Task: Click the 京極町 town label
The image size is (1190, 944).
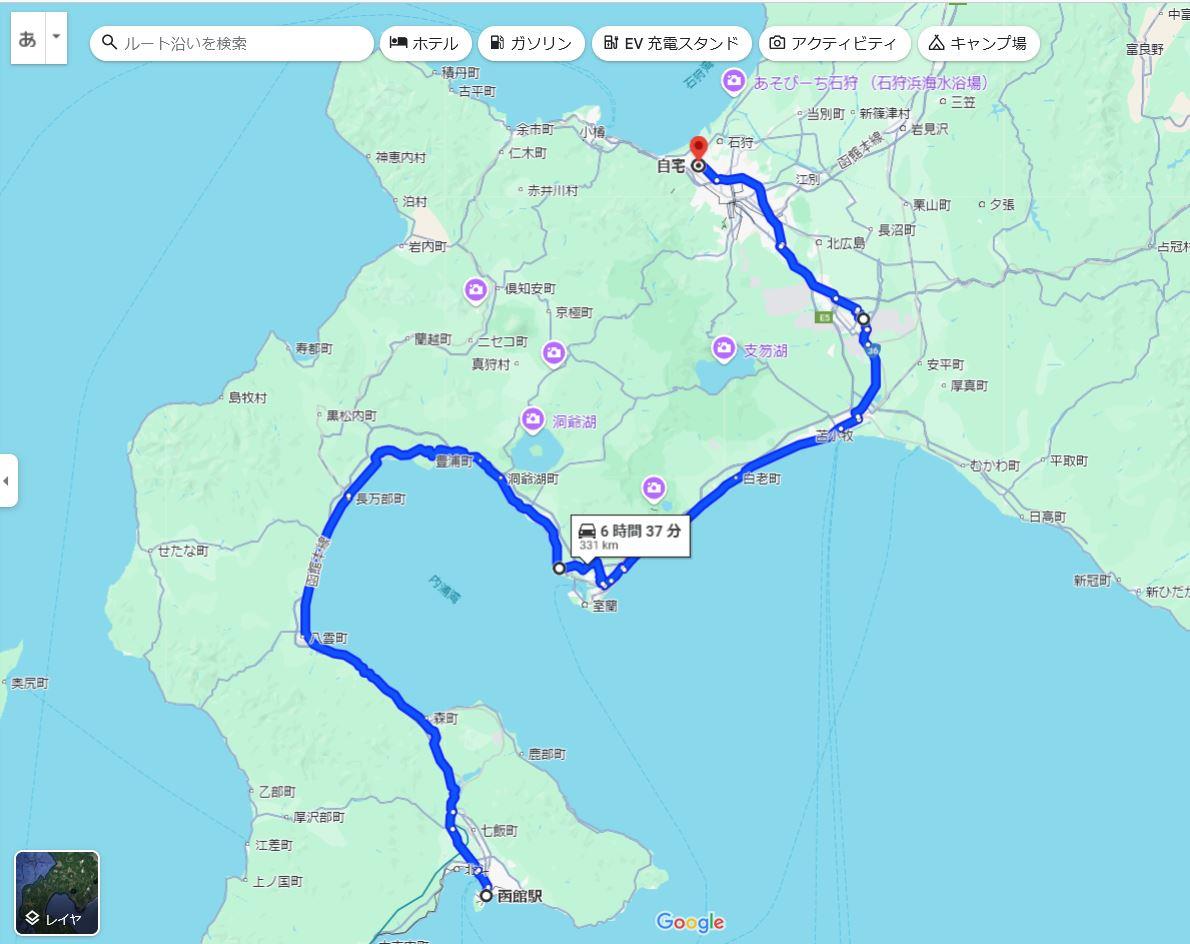Action: [x=575, y=312]
